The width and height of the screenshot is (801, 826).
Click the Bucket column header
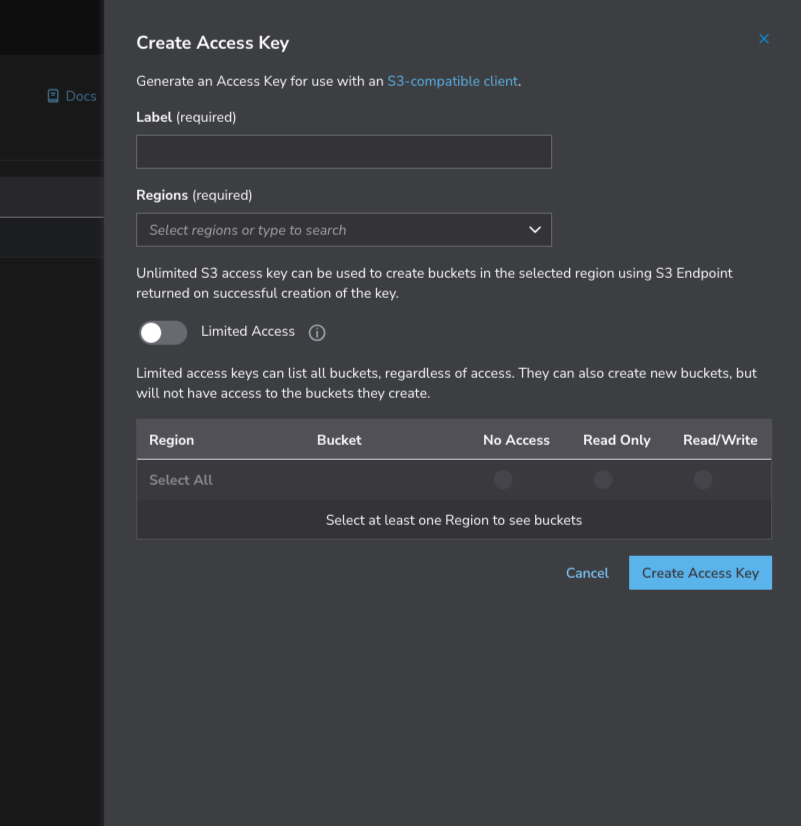(339, 440)
